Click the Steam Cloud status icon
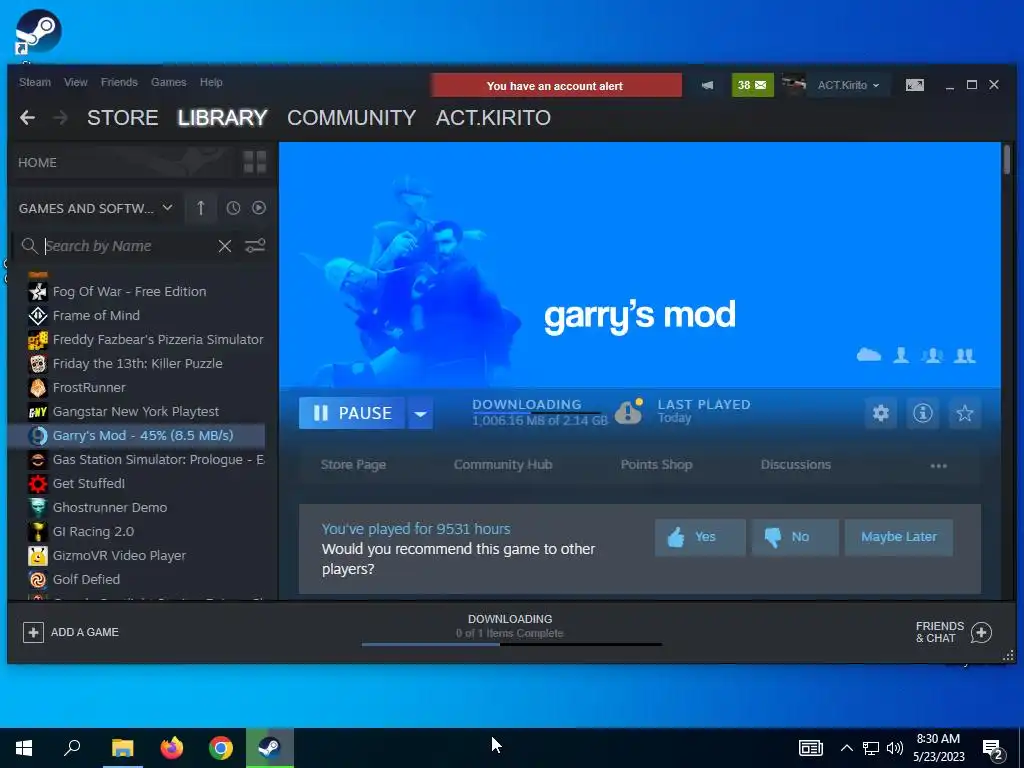 (869, 355)
